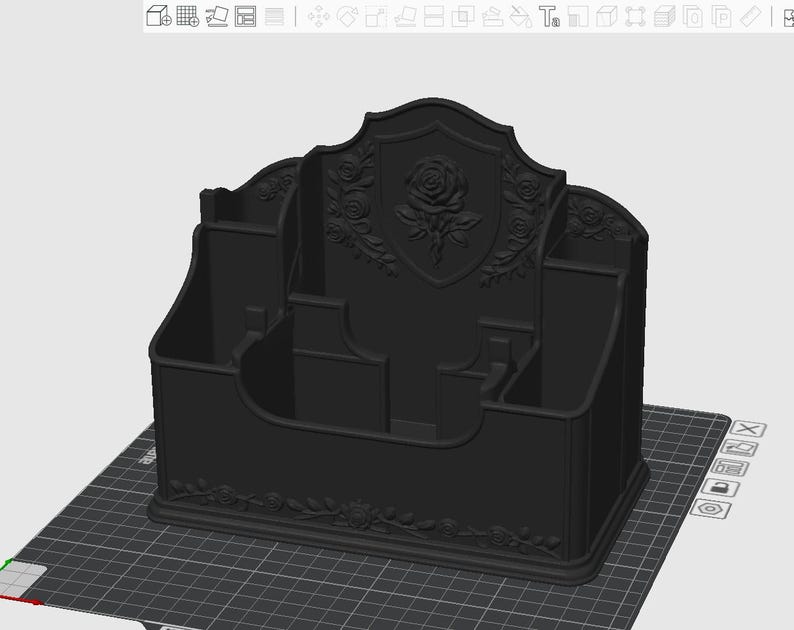This screenshot has width=794, height=630.
Task: Click the outlined cube tool icon
Action: coord(607,17)
